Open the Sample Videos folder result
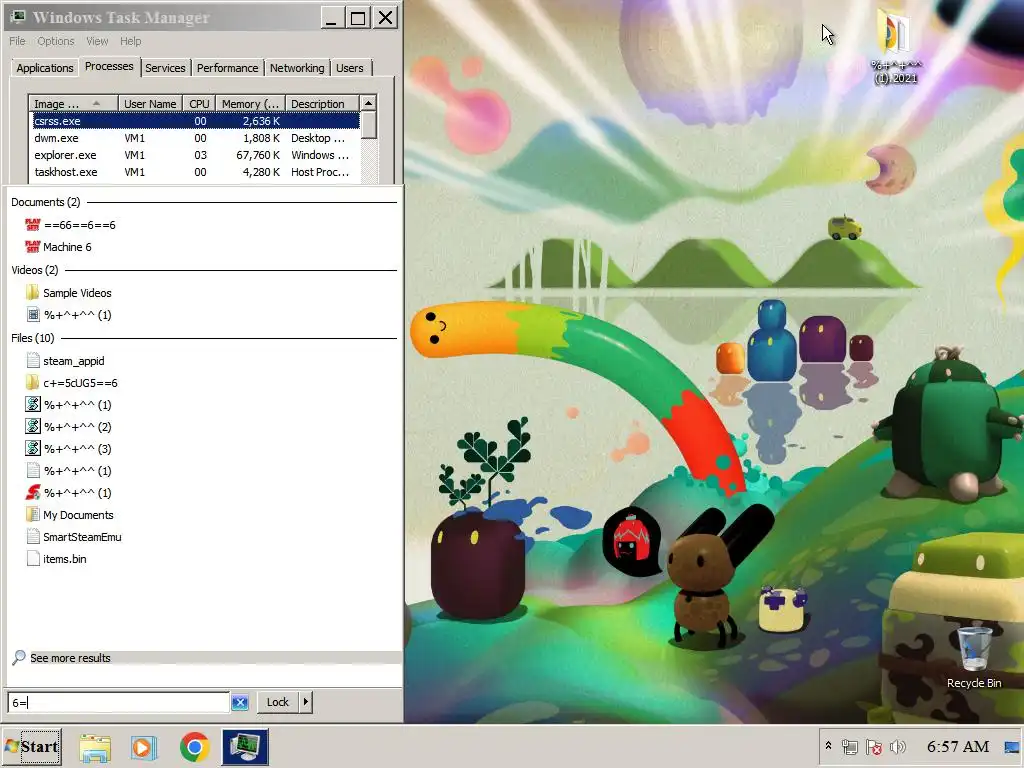 click(69, 293)
